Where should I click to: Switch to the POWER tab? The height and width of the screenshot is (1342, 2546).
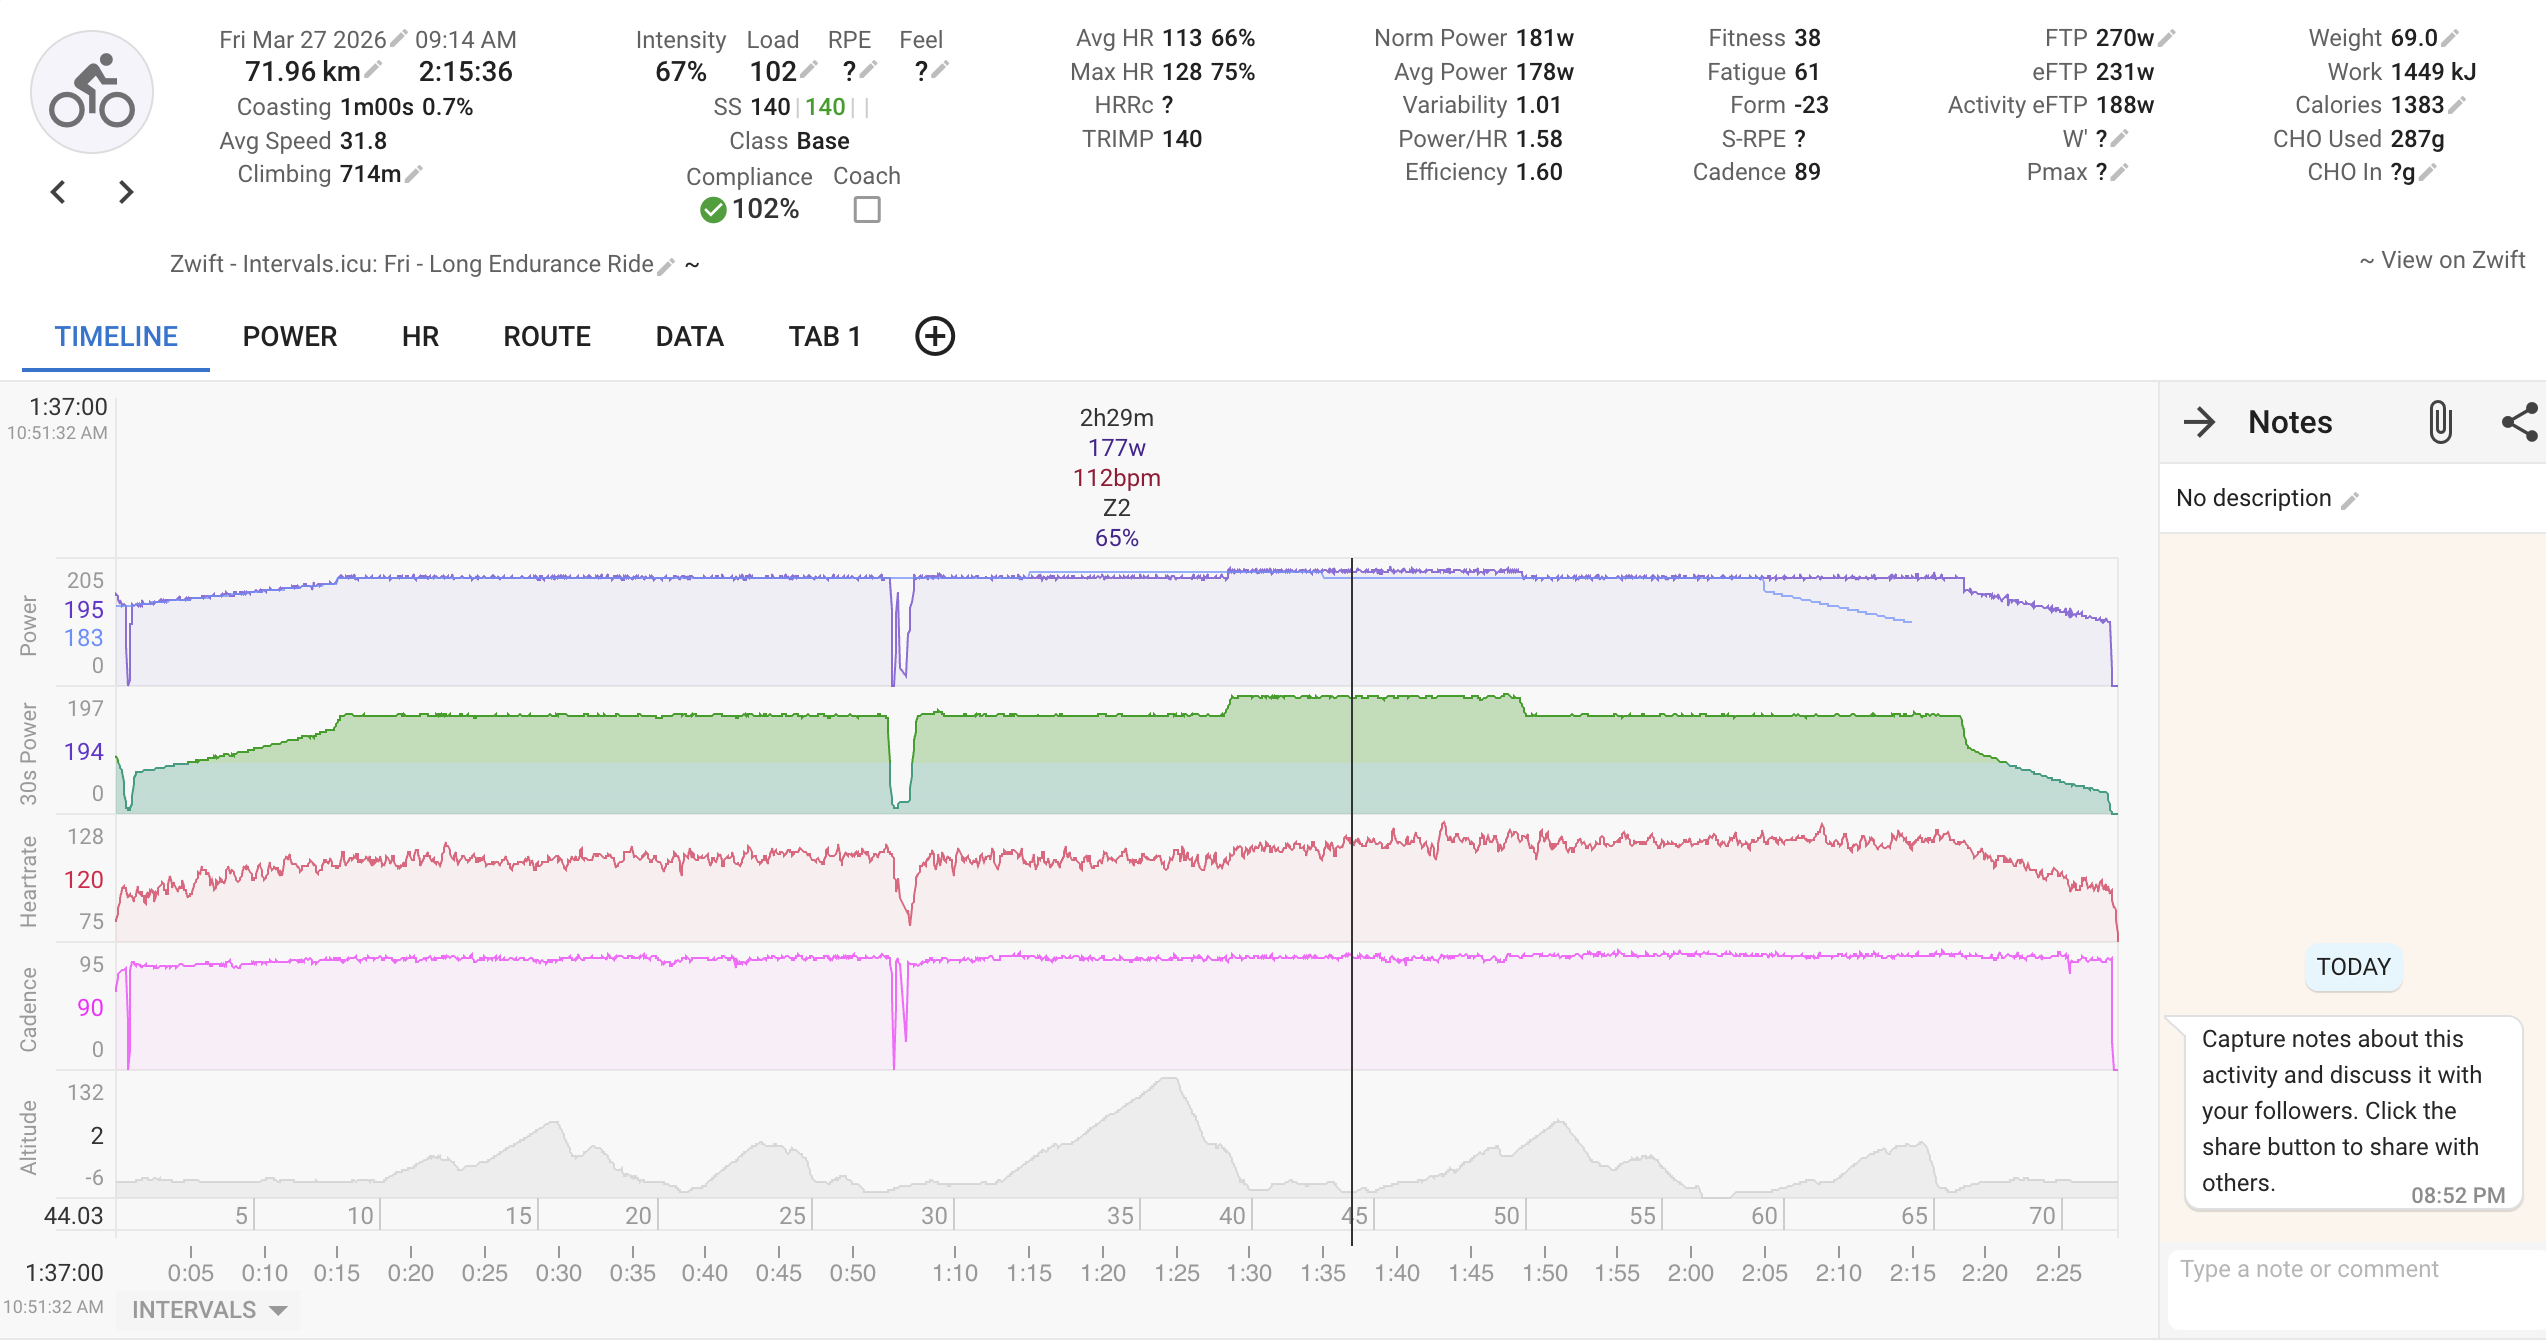click(290, 337)
